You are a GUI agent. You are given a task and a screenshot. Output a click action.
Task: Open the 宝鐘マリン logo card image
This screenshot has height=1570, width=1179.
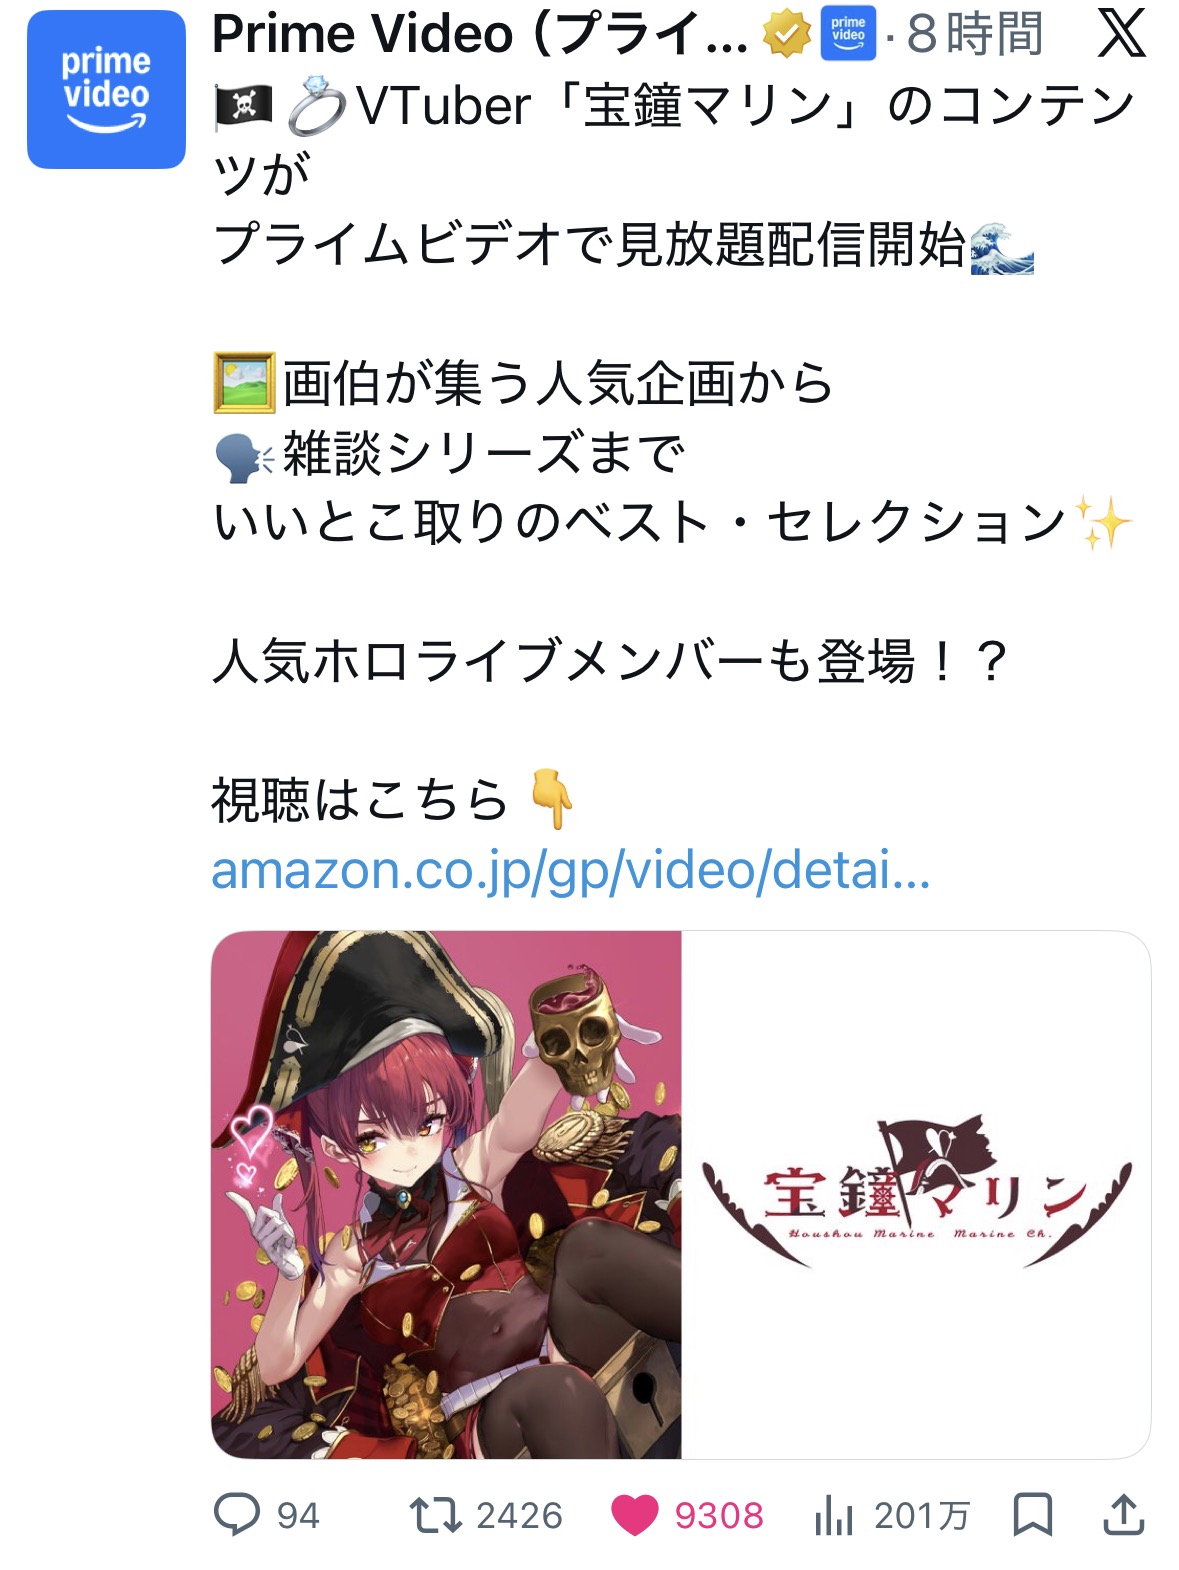coord(916,1194)
